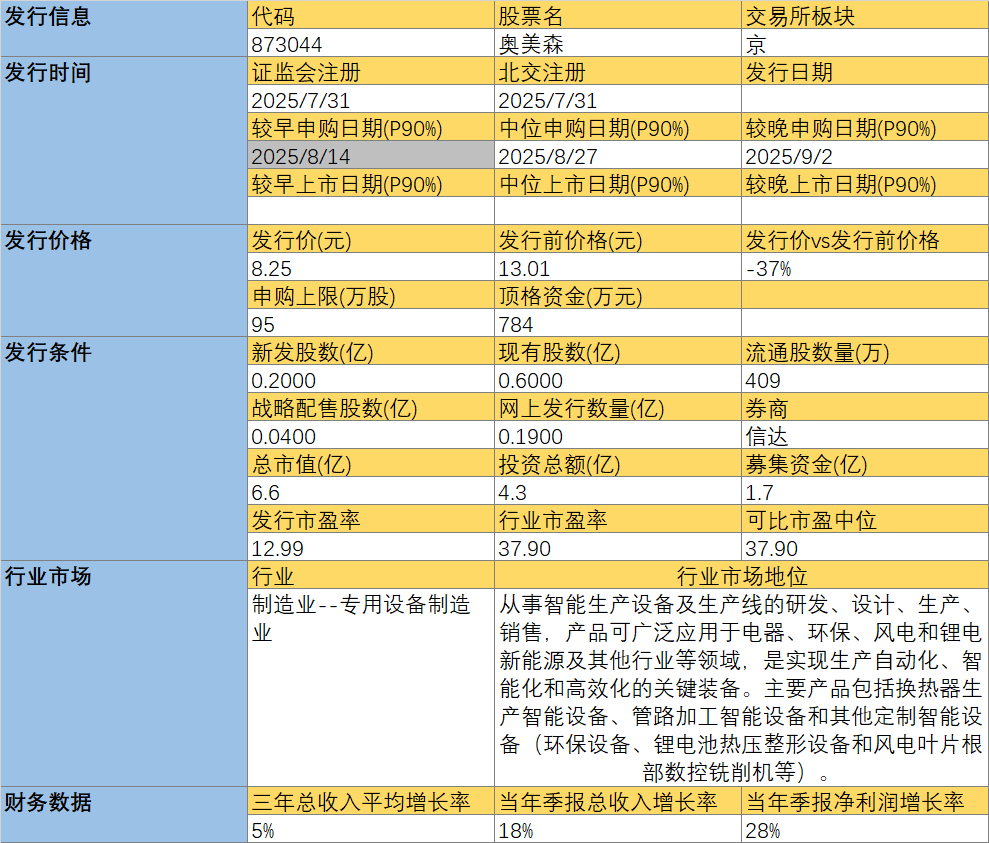989x843 pixels.
Task: Click the P/E value 12.99
Action: click(371, 547)
